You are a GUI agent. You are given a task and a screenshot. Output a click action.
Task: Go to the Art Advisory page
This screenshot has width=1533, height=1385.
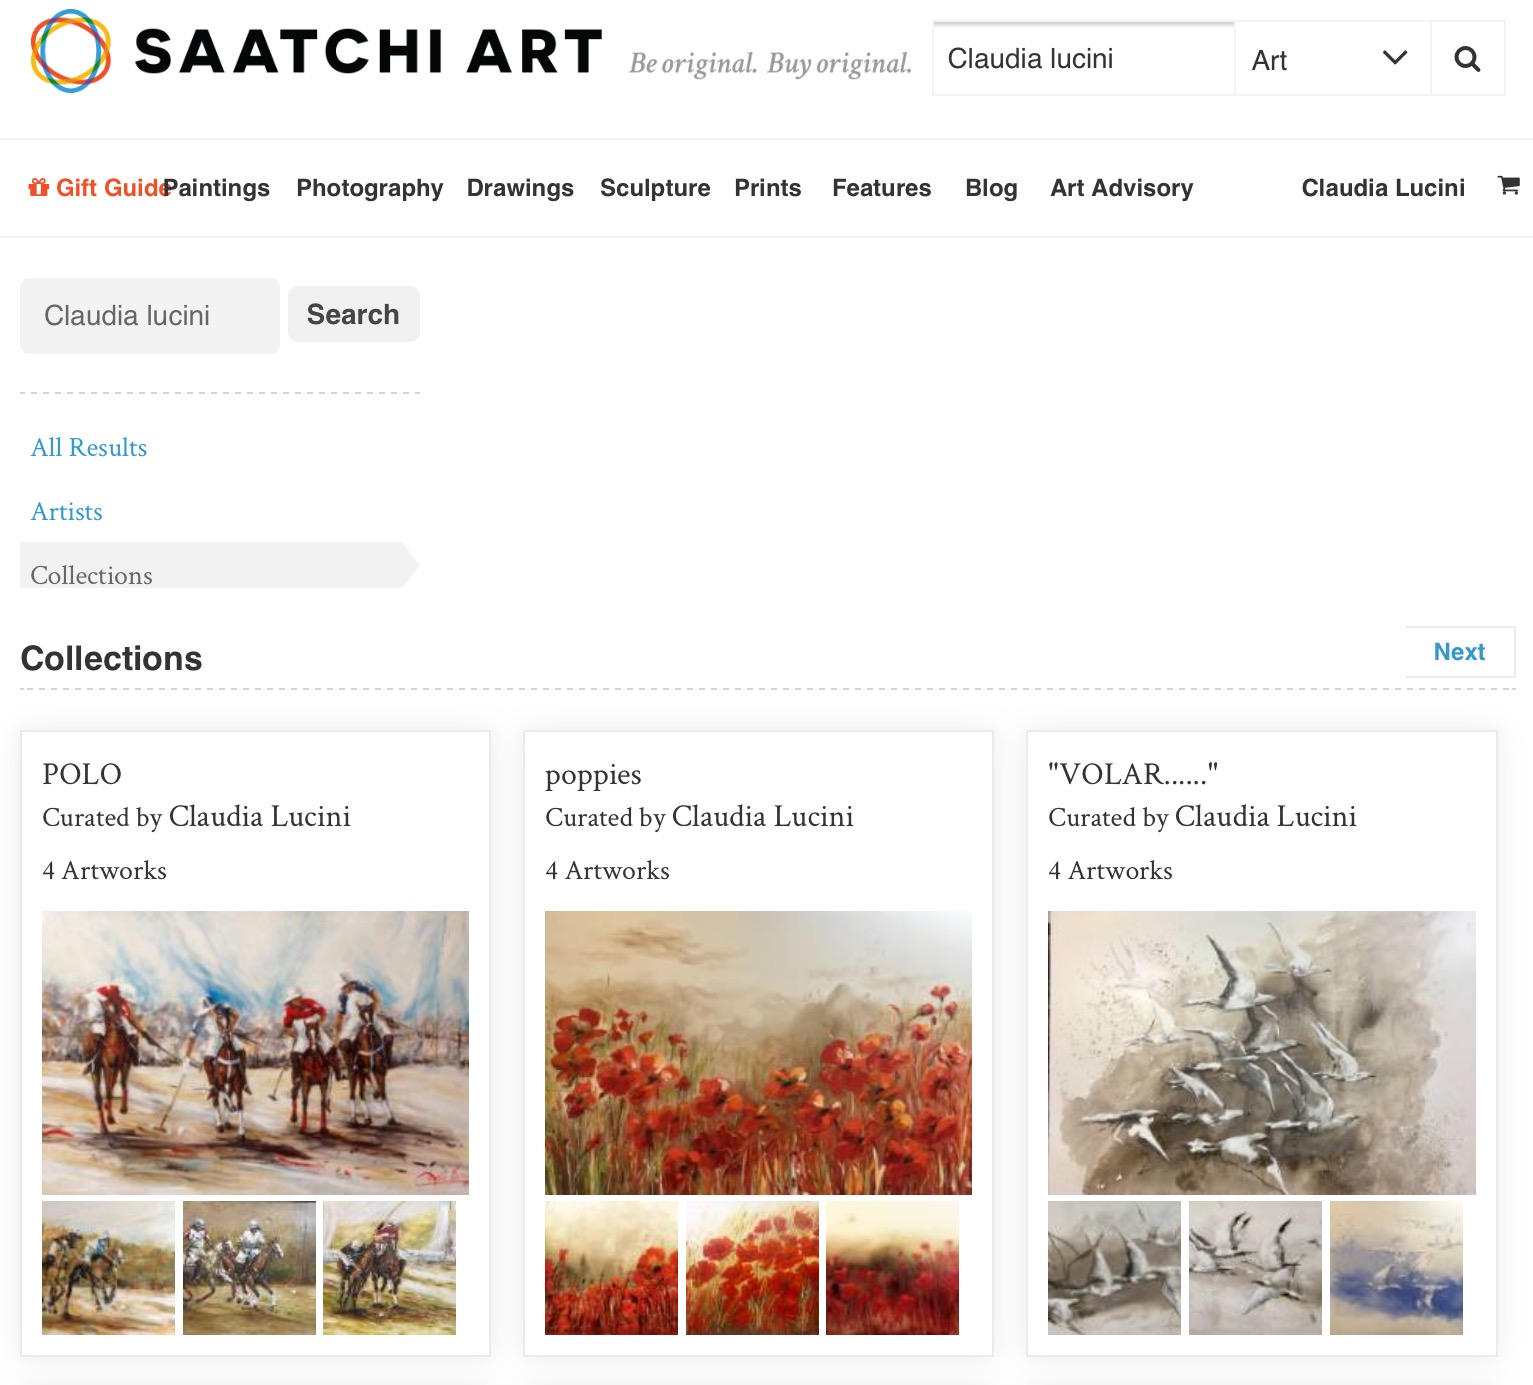[1121, 188]
